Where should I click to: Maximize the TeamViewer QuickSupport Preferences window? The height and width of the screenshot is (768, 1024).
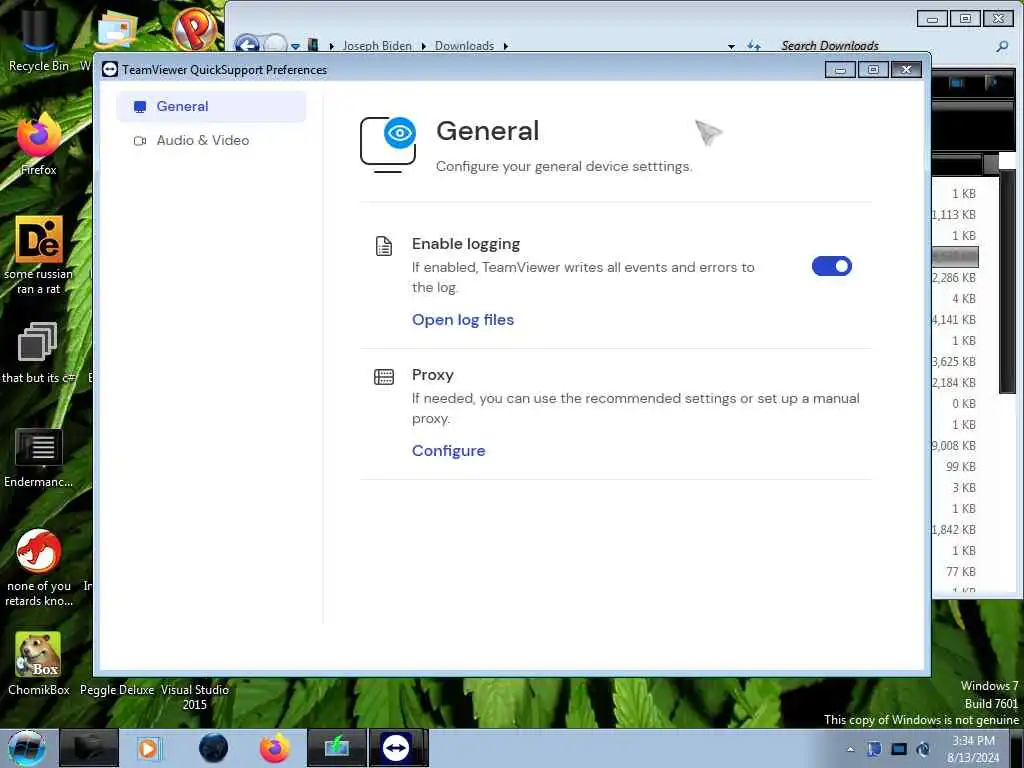coord(873,69)
